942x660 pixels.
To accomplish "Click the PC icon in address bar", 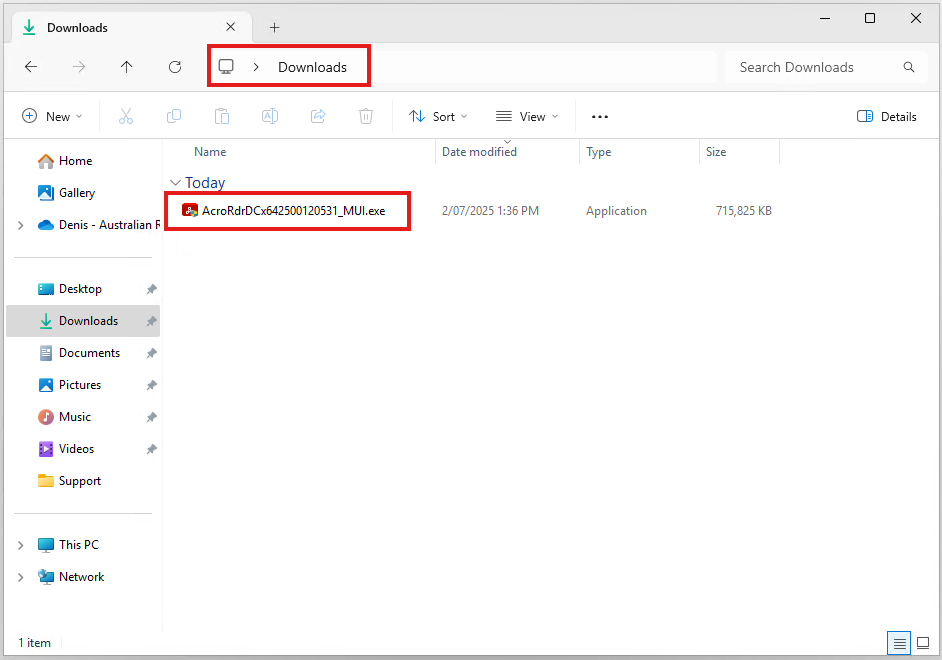I will (x=227, y=67).
